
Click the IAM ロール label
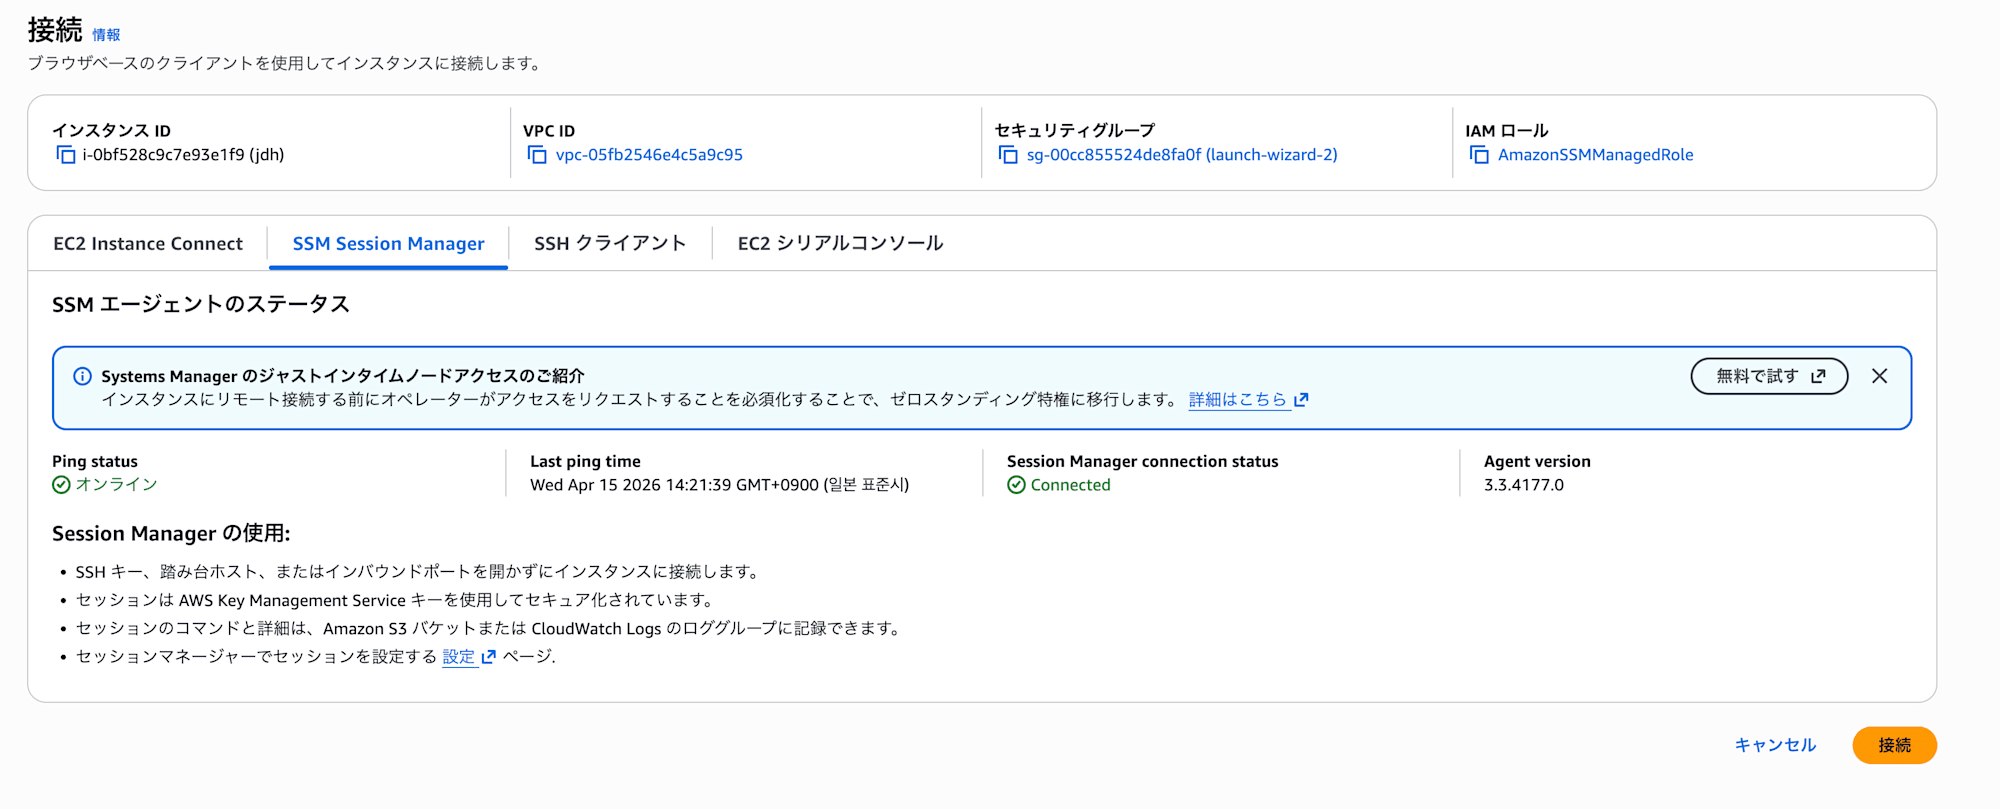(x=1507, y=131)
